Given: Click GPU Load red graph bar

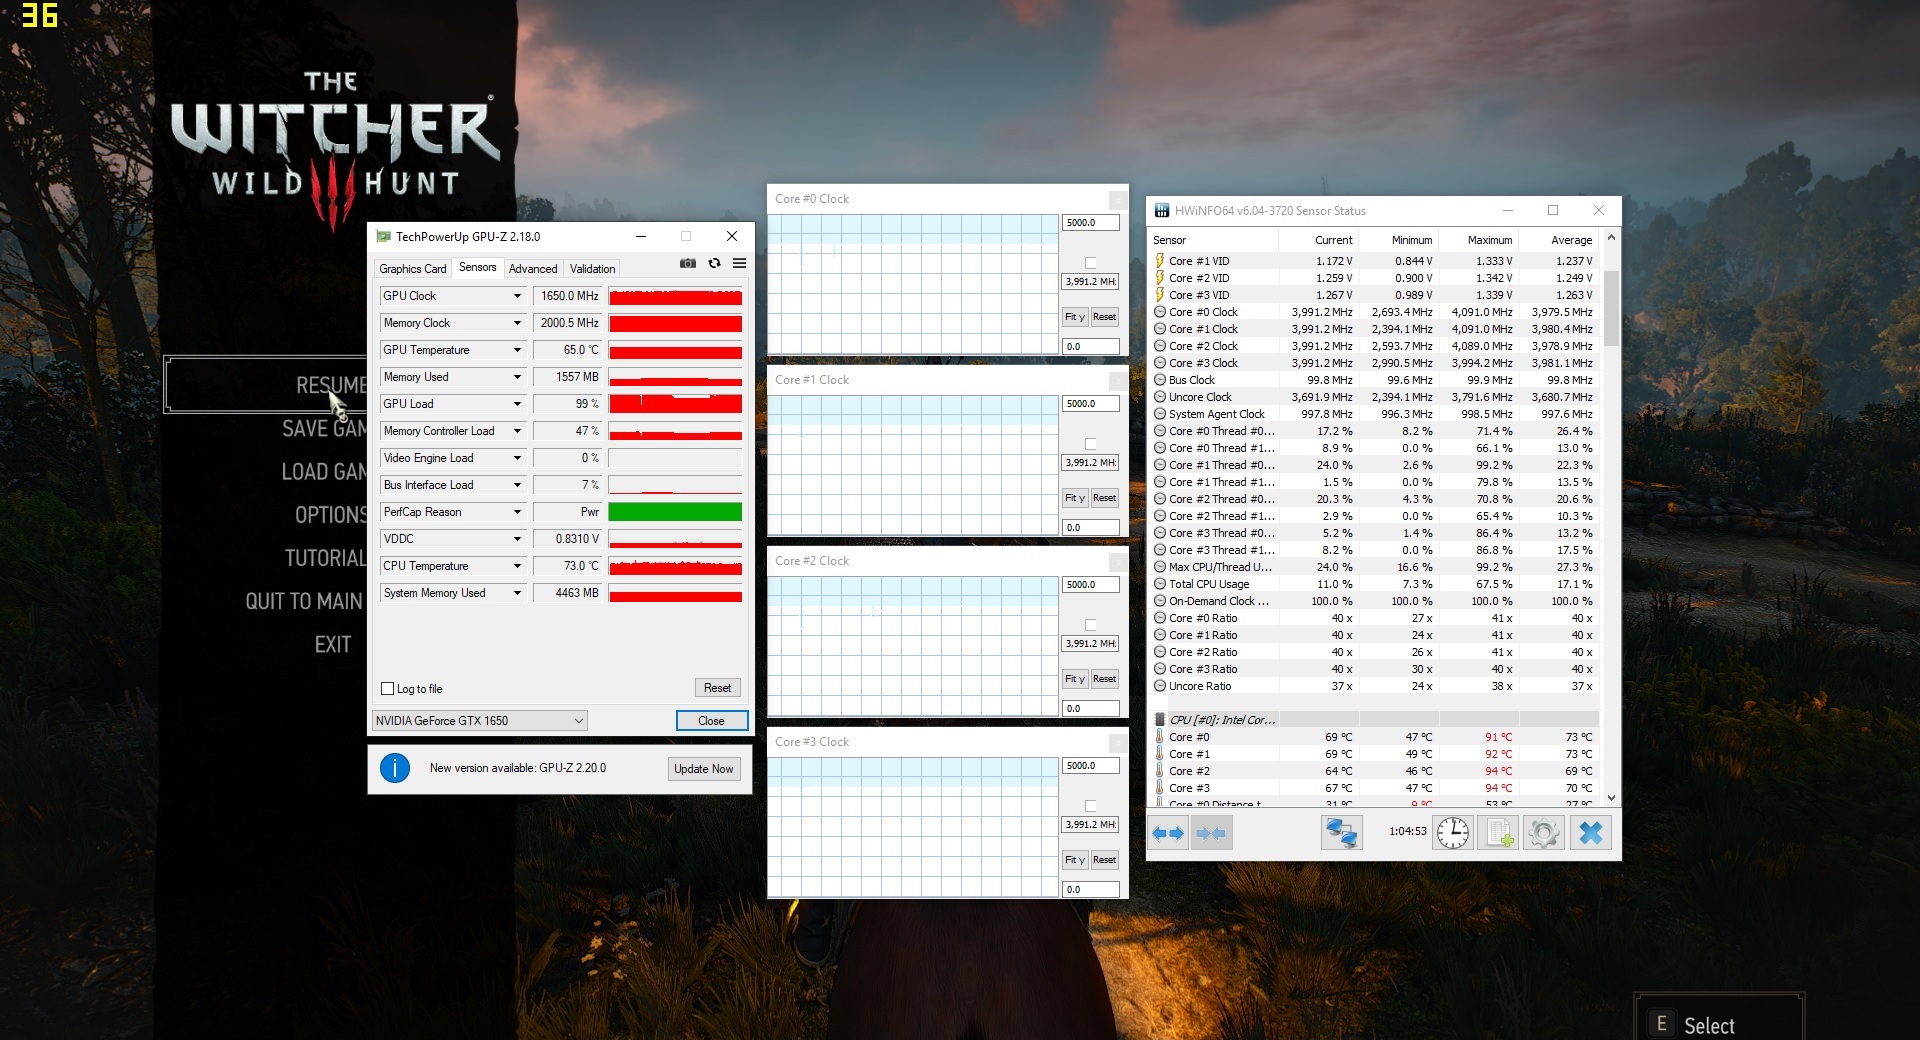Looking at the screenshot, I should pos(675,404).
